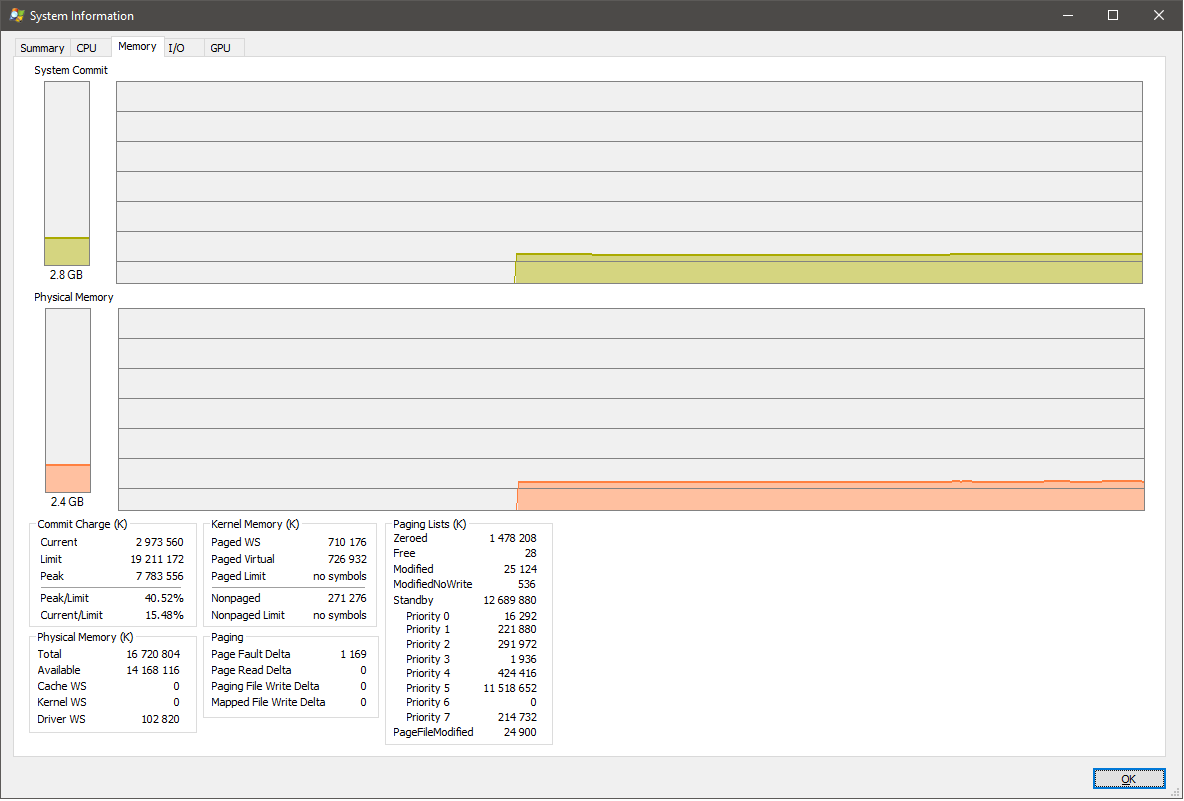Click Page Fault Delta value 1 169
The height and width of the screenshot is (801, 1184).
353,654
